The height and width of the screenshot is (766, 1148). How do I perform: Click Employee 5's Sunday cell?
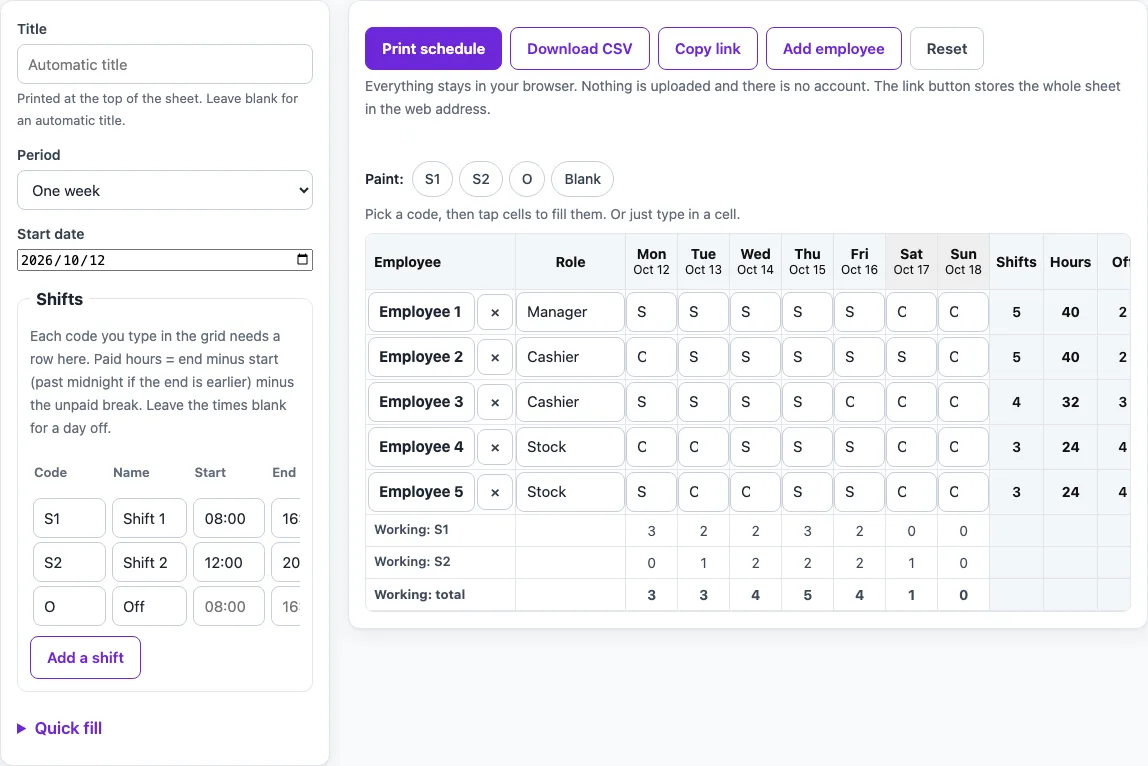(x=964, y=492)
